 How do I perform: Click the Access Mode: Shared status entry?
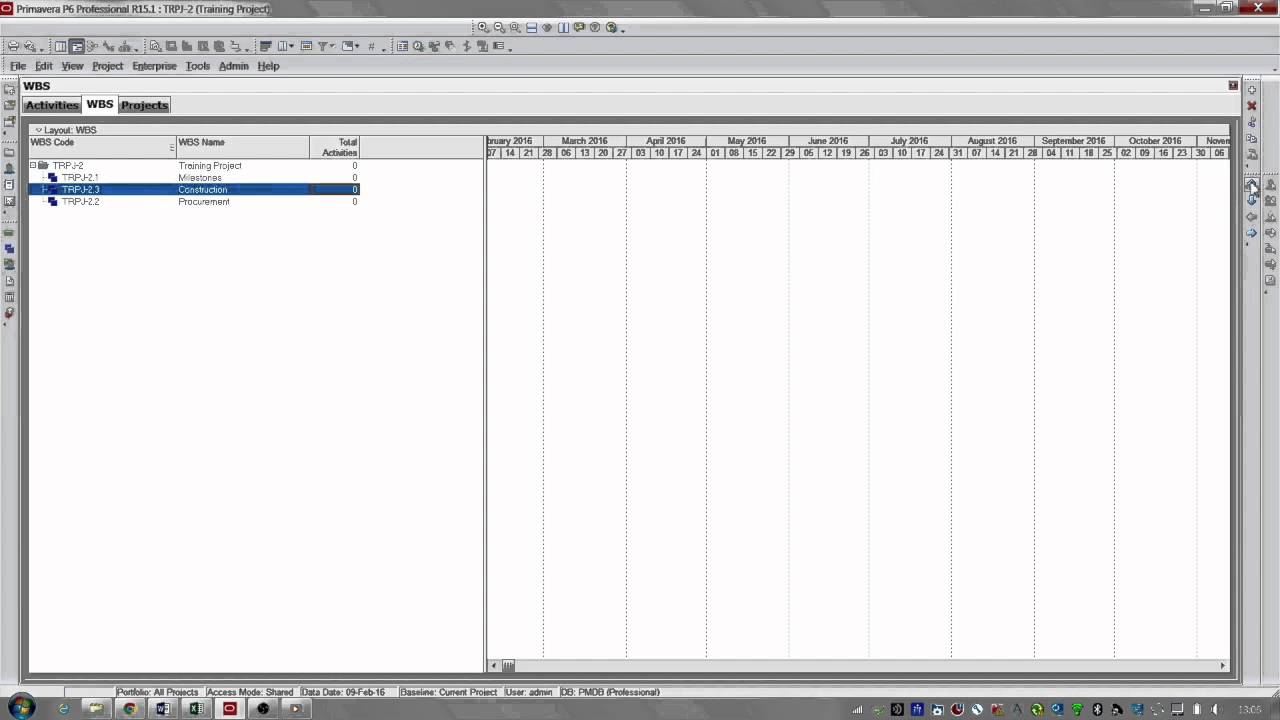(250, 692)
